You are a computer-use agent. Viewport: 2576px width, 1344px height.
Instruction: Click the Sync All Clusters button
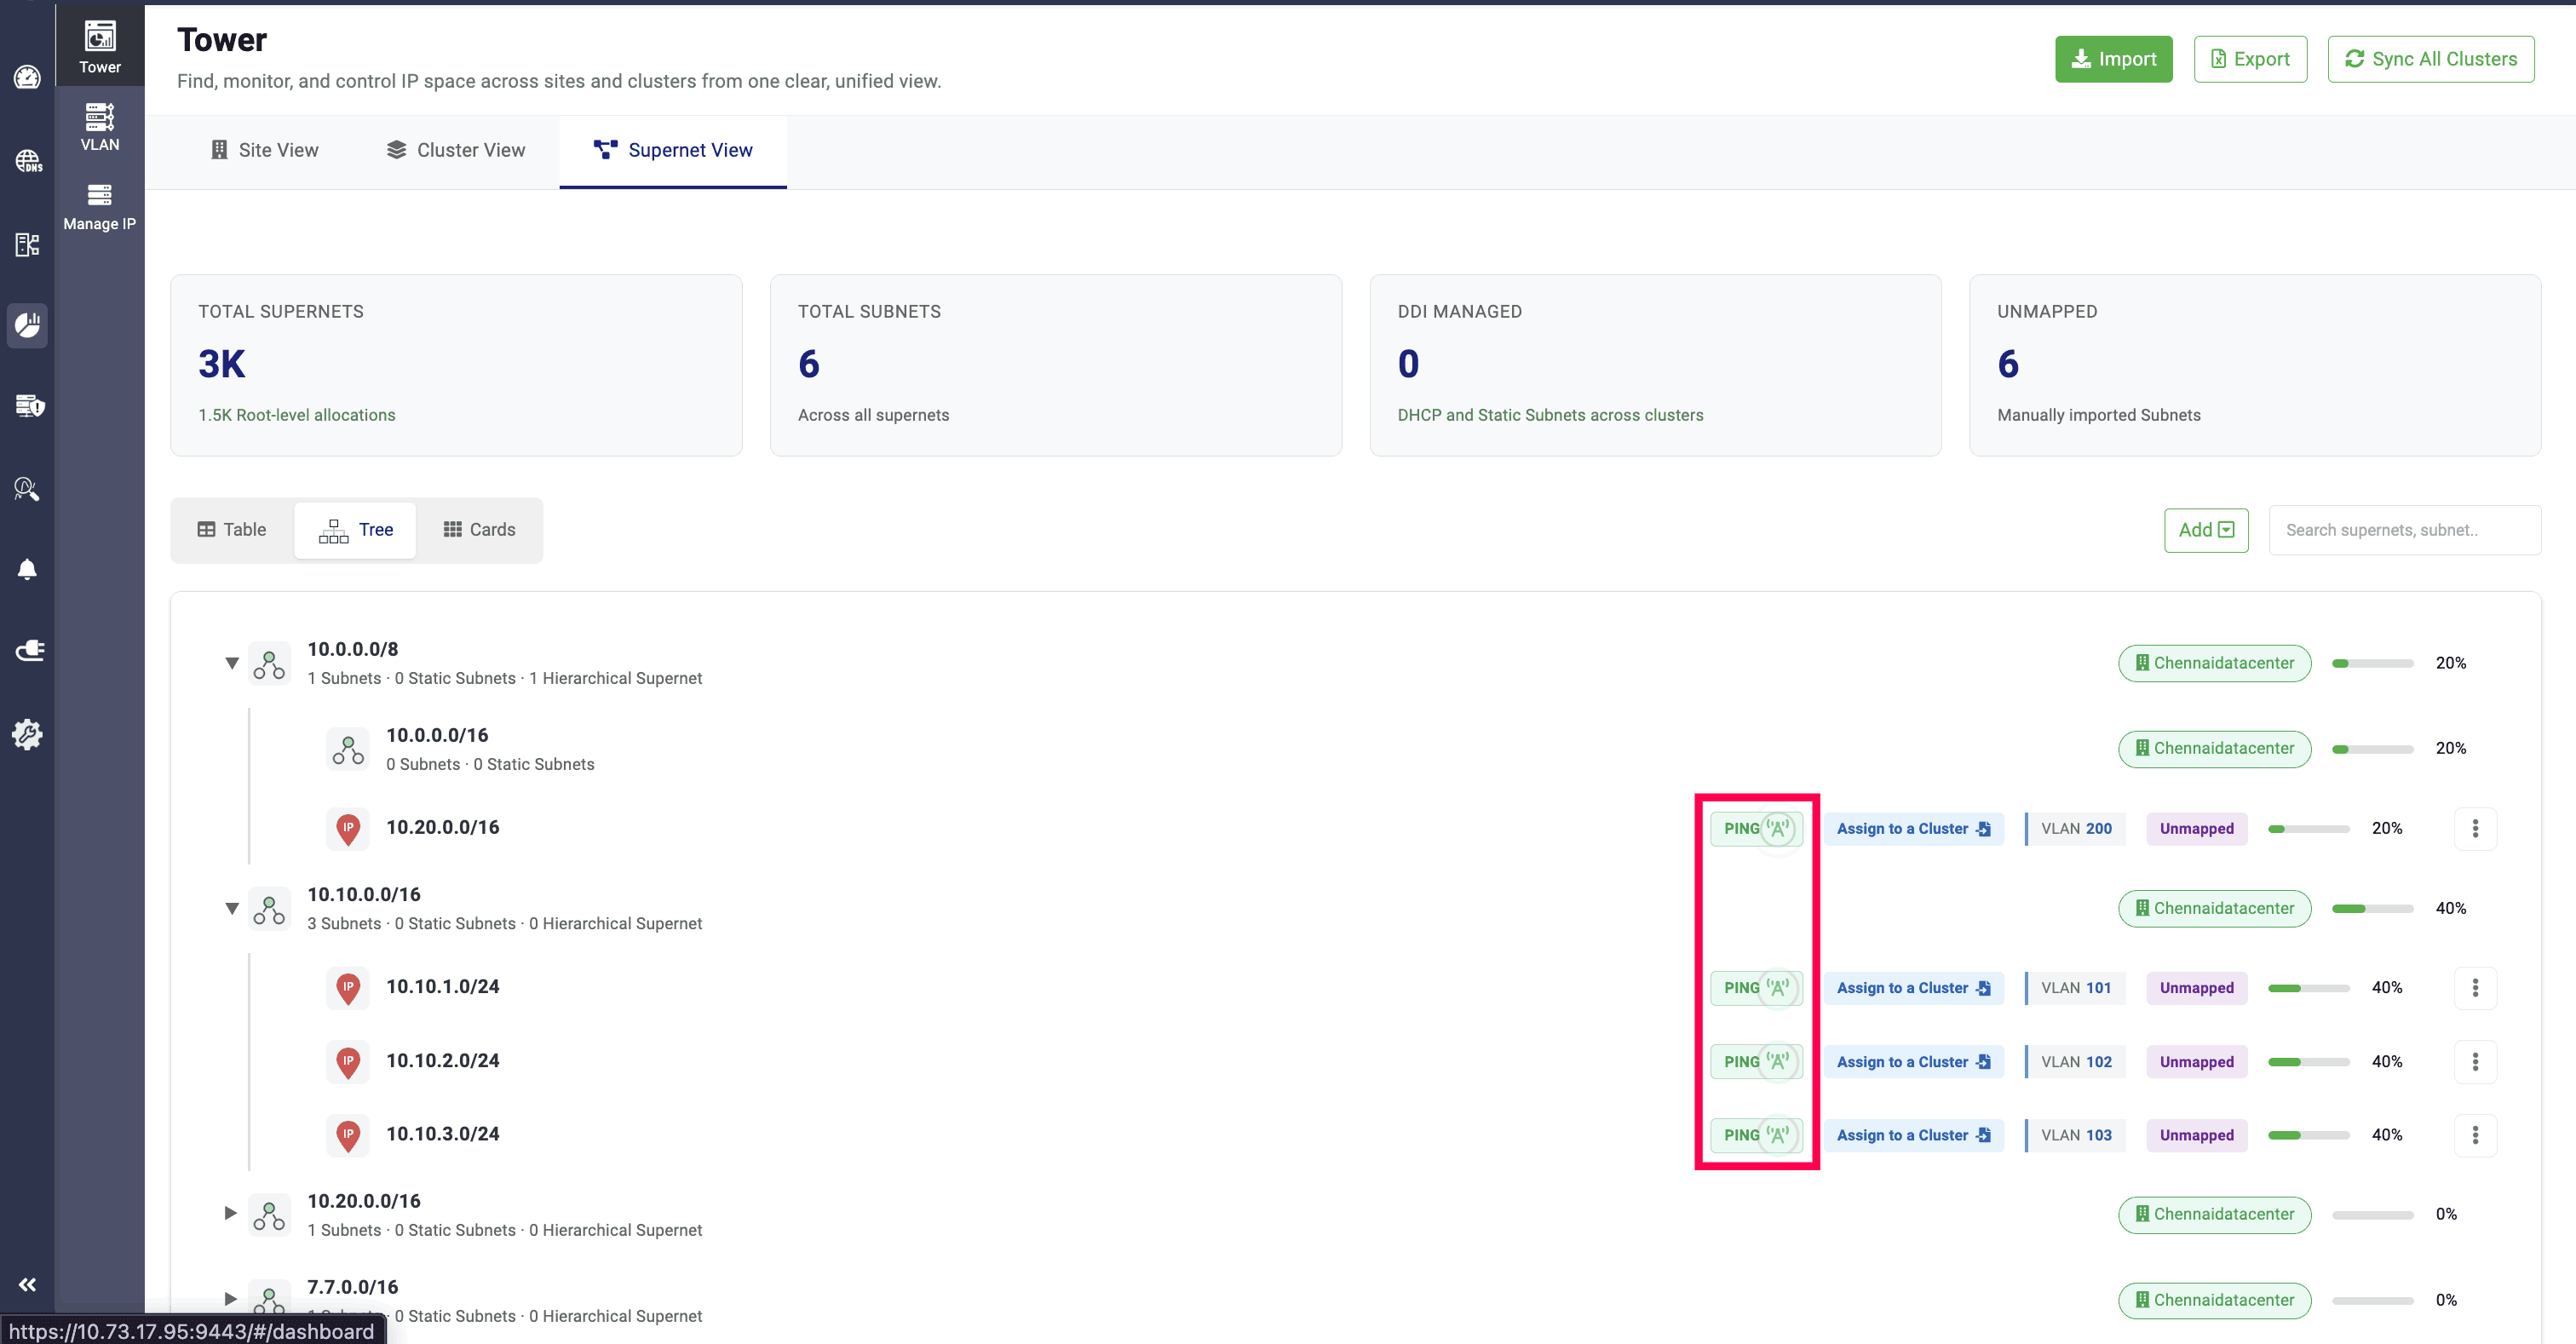point(2430,59)
